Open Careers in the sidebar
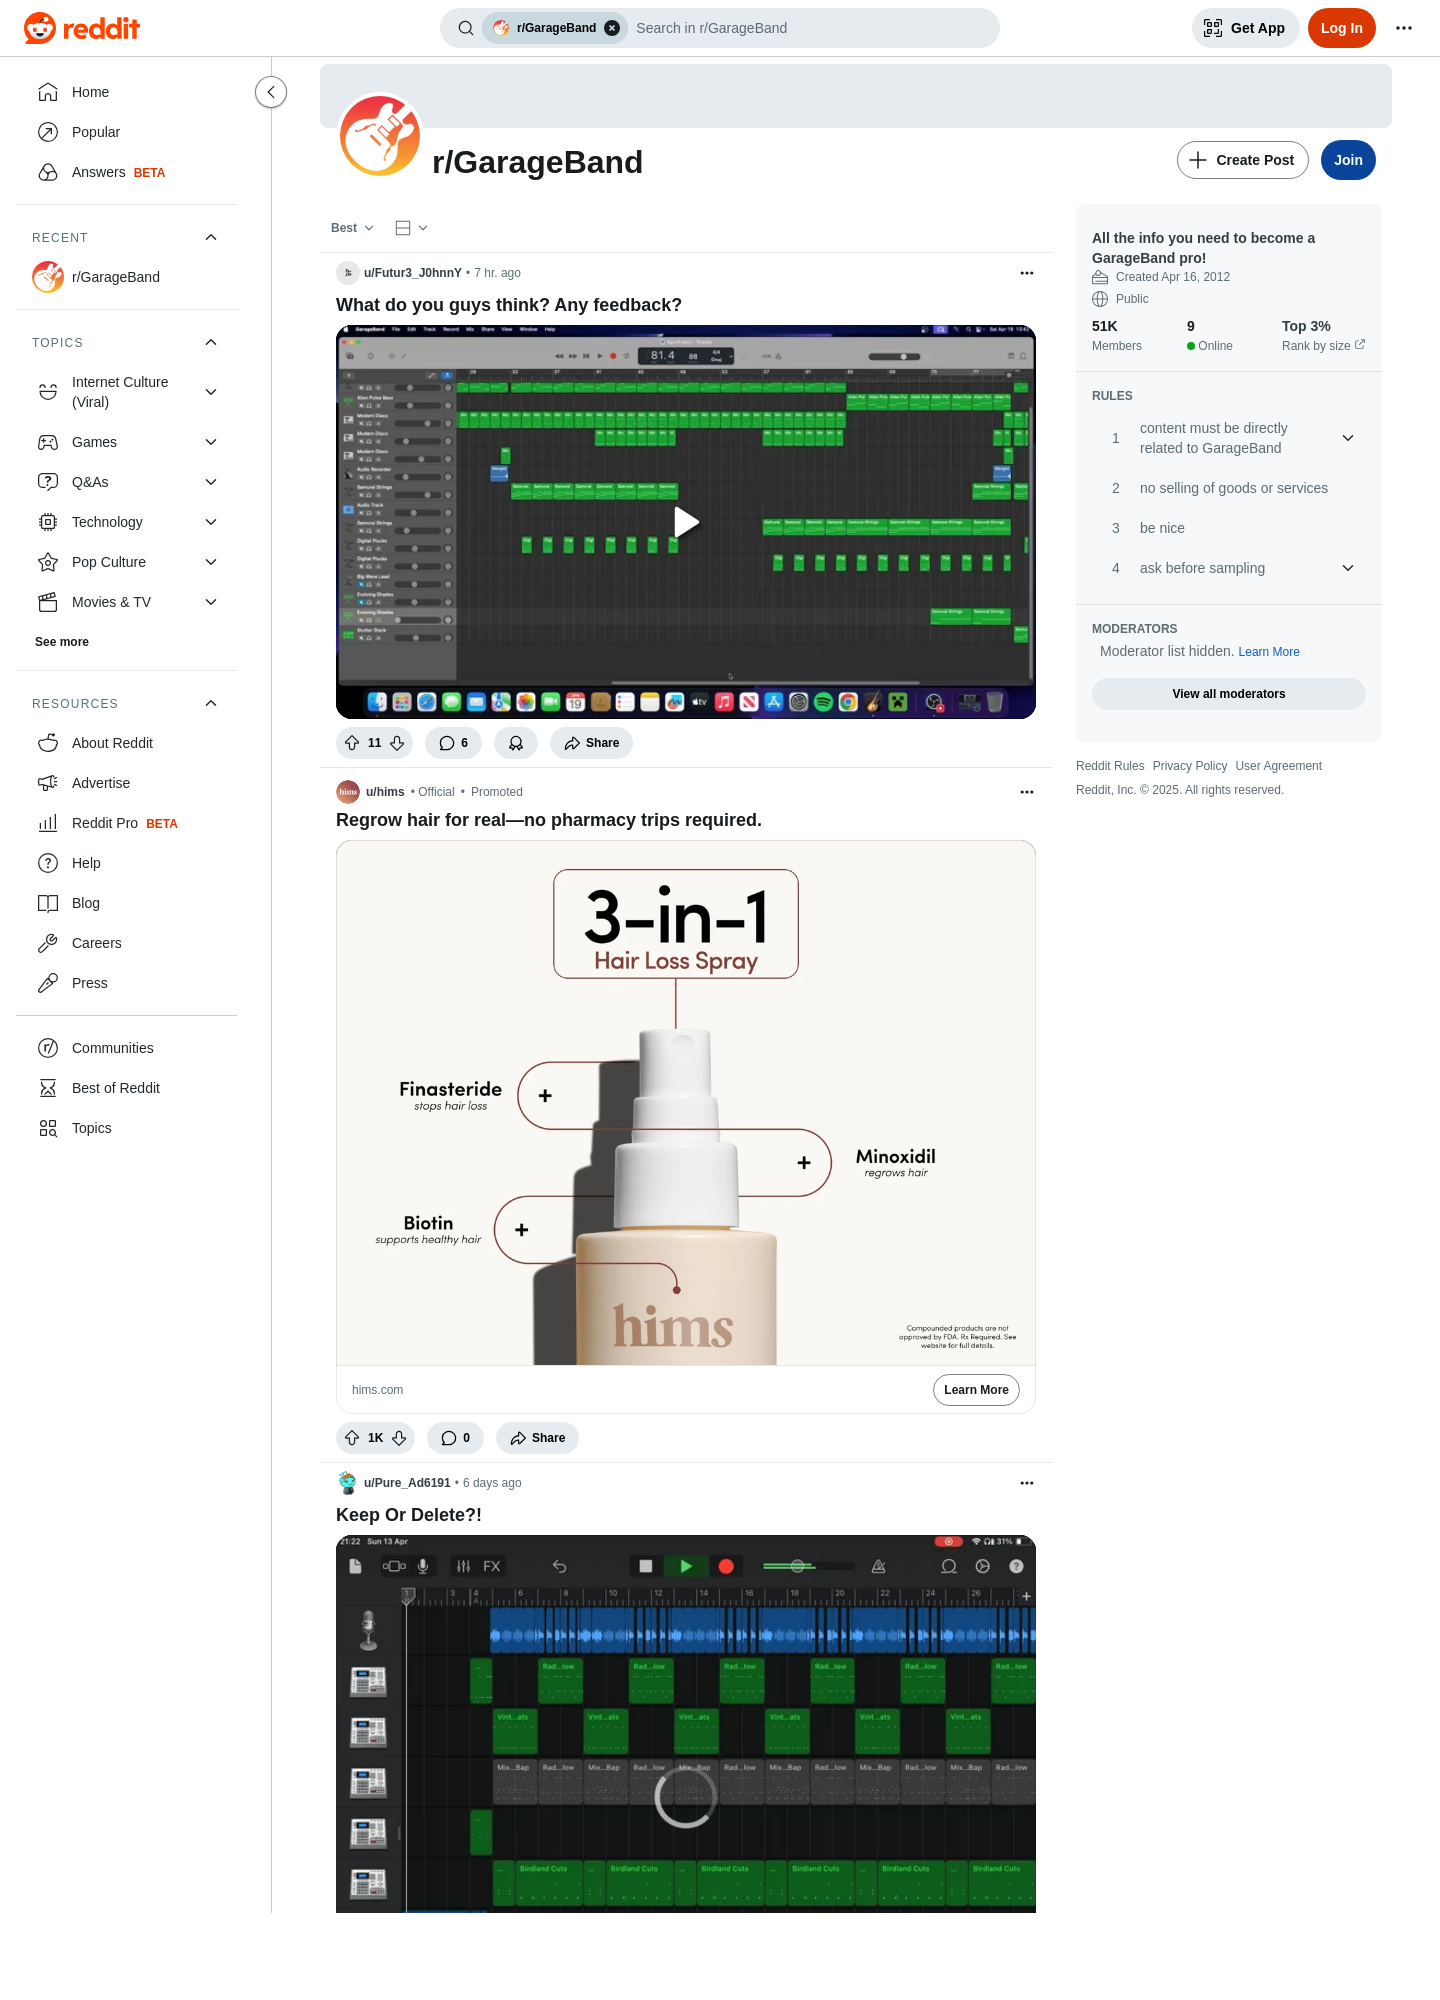 (126, 943)
